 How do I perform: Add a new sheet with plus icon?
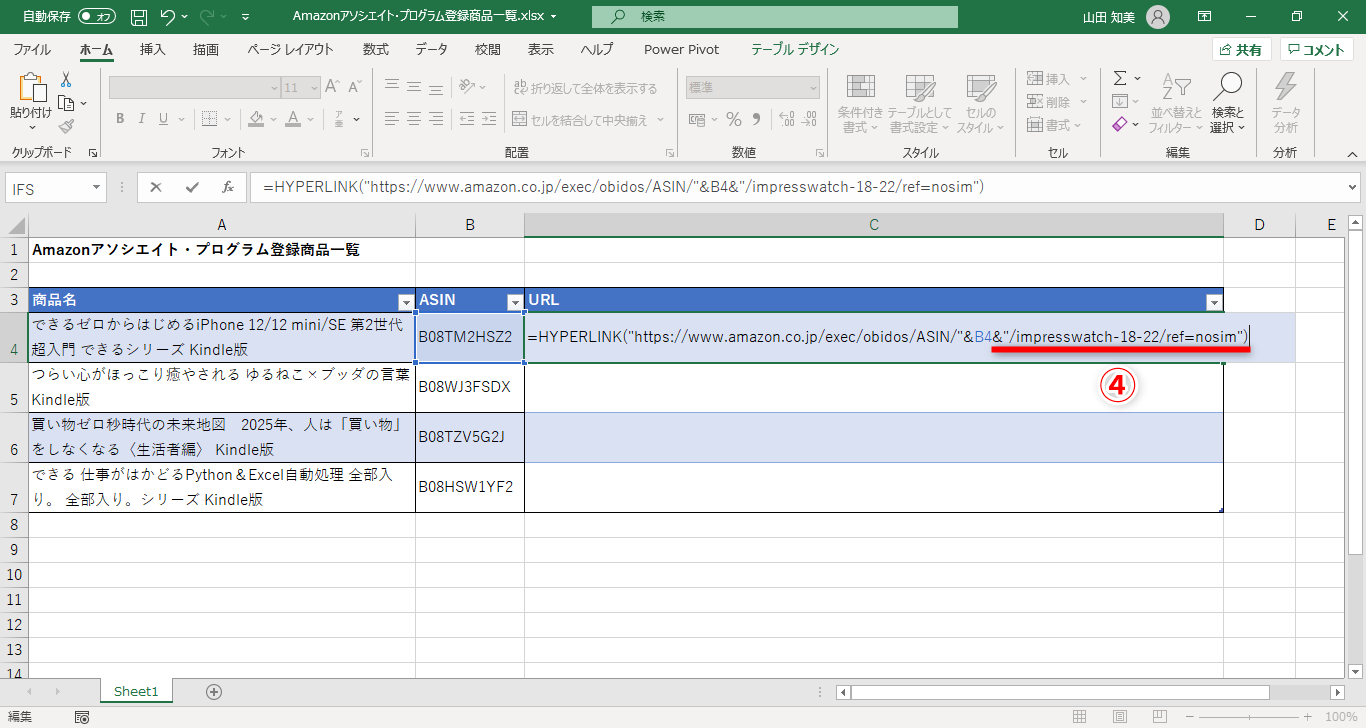[x=213, y=691]
